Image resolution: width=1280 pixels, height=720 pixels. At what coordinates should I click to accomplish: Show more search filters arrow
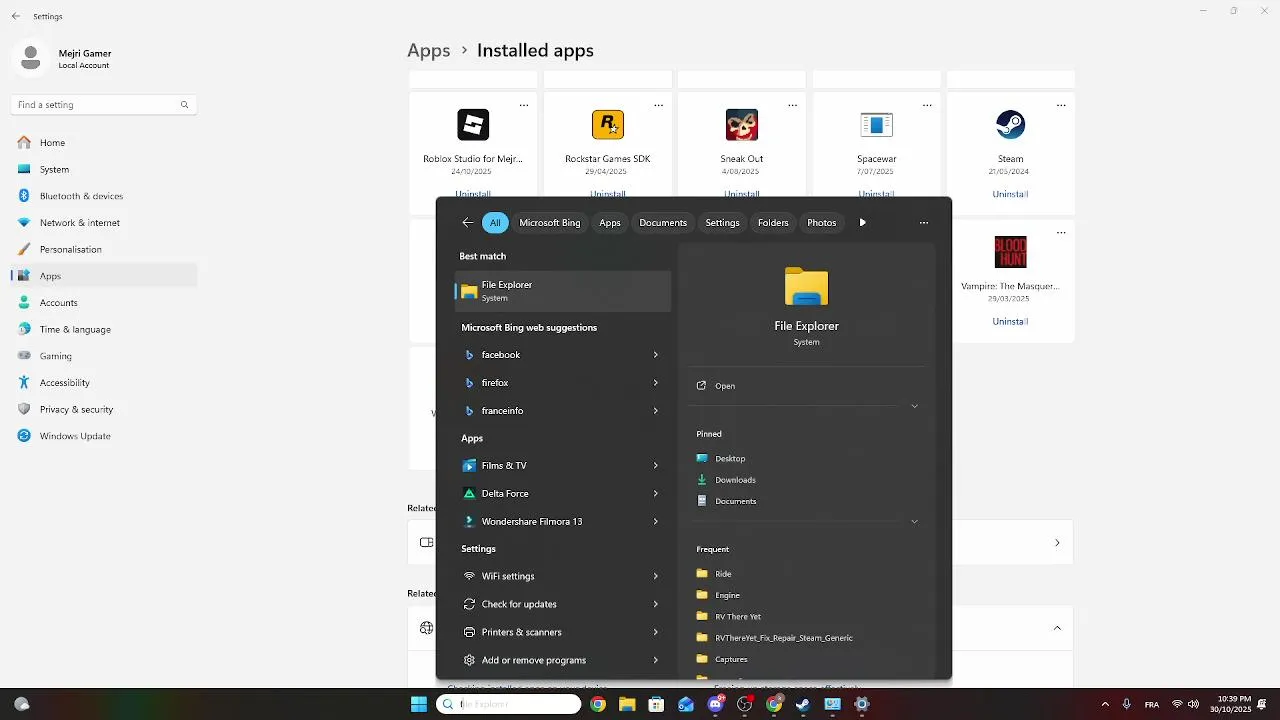(x=862, y=223)
